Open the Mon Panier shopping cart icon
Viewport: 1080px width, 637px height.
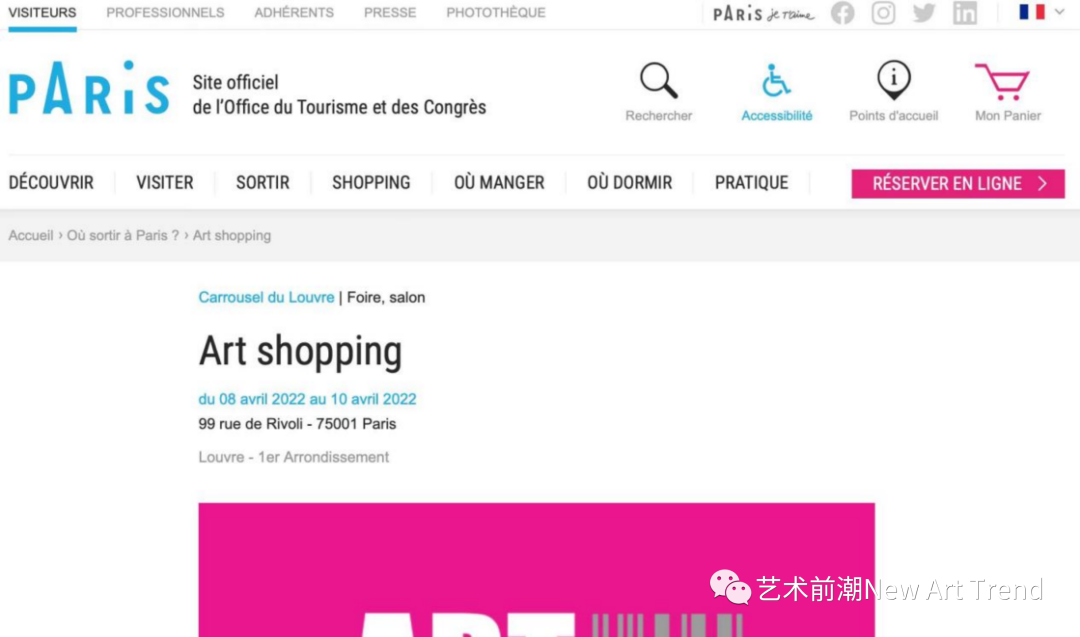click(x=1002, y=81)
